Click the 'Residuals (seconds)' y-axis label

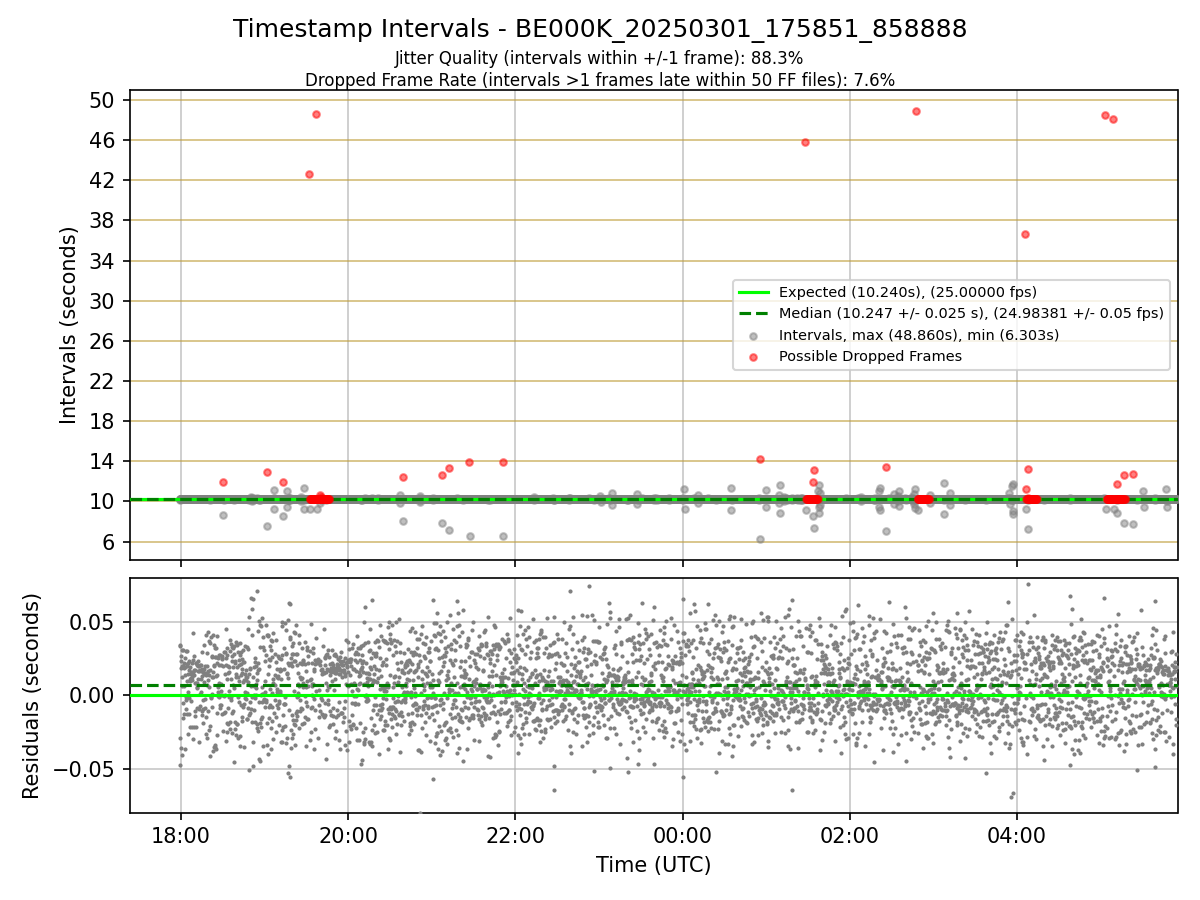point(32,696)
